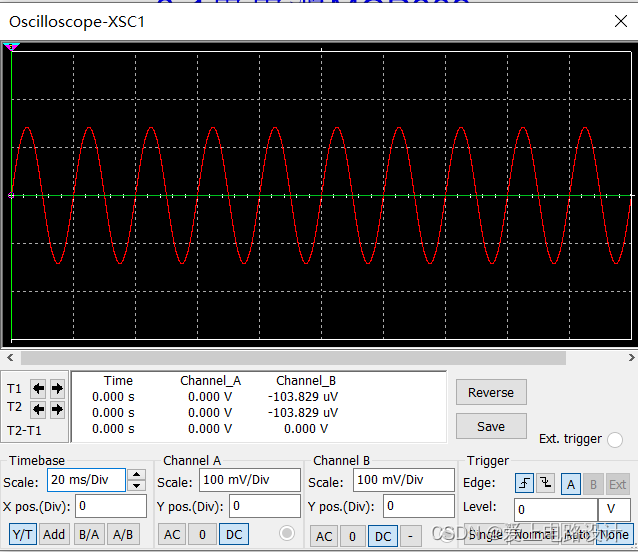
Task: Open the trigger Level unit V box
Action: click(613, 509)
